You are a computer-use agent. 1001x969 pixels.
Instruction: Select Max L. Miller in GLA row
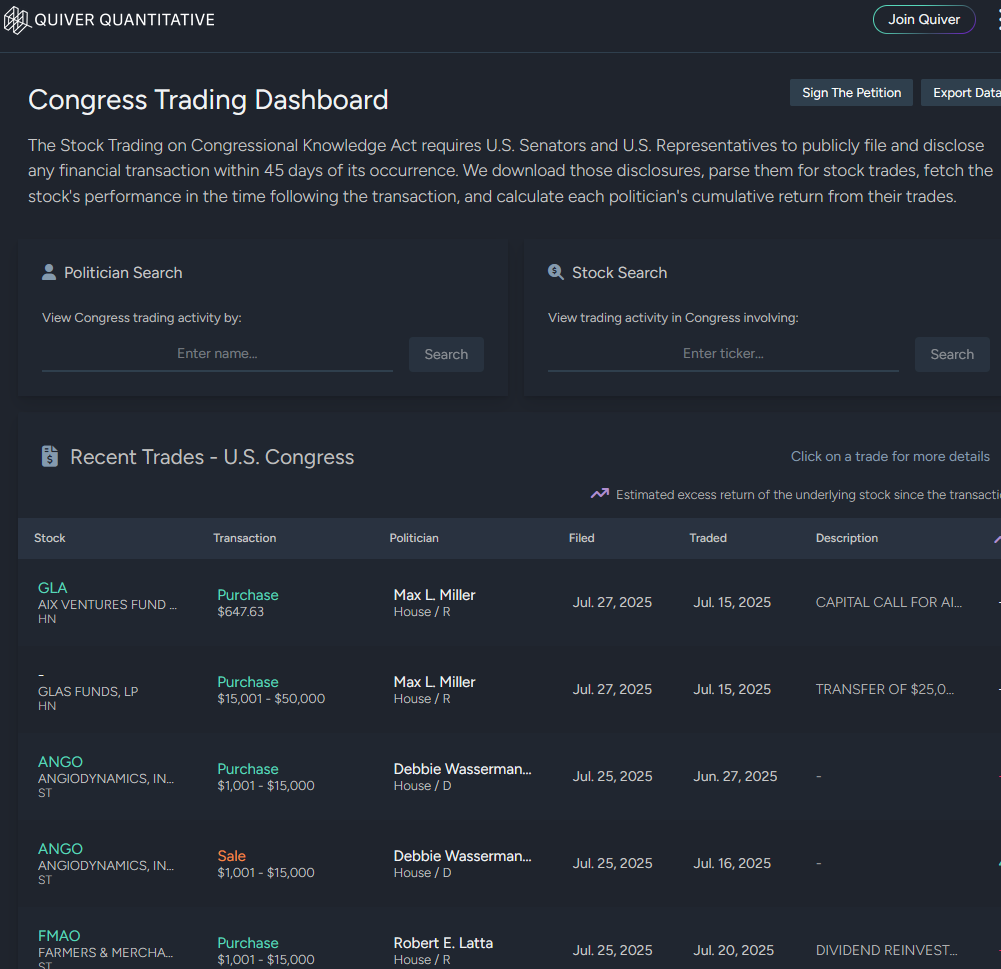(434, 595)
